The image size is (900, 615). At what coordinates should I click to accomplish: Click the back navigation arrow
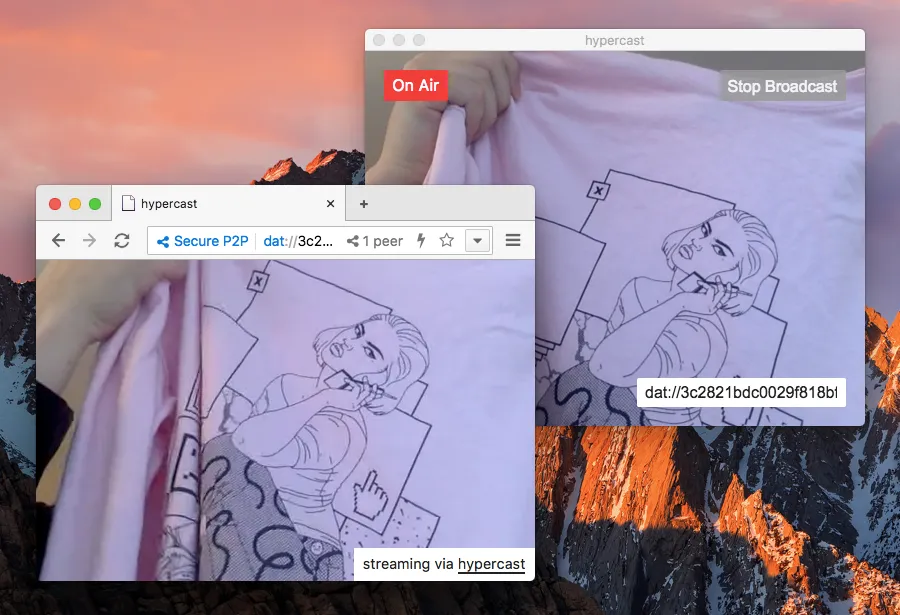58,240
